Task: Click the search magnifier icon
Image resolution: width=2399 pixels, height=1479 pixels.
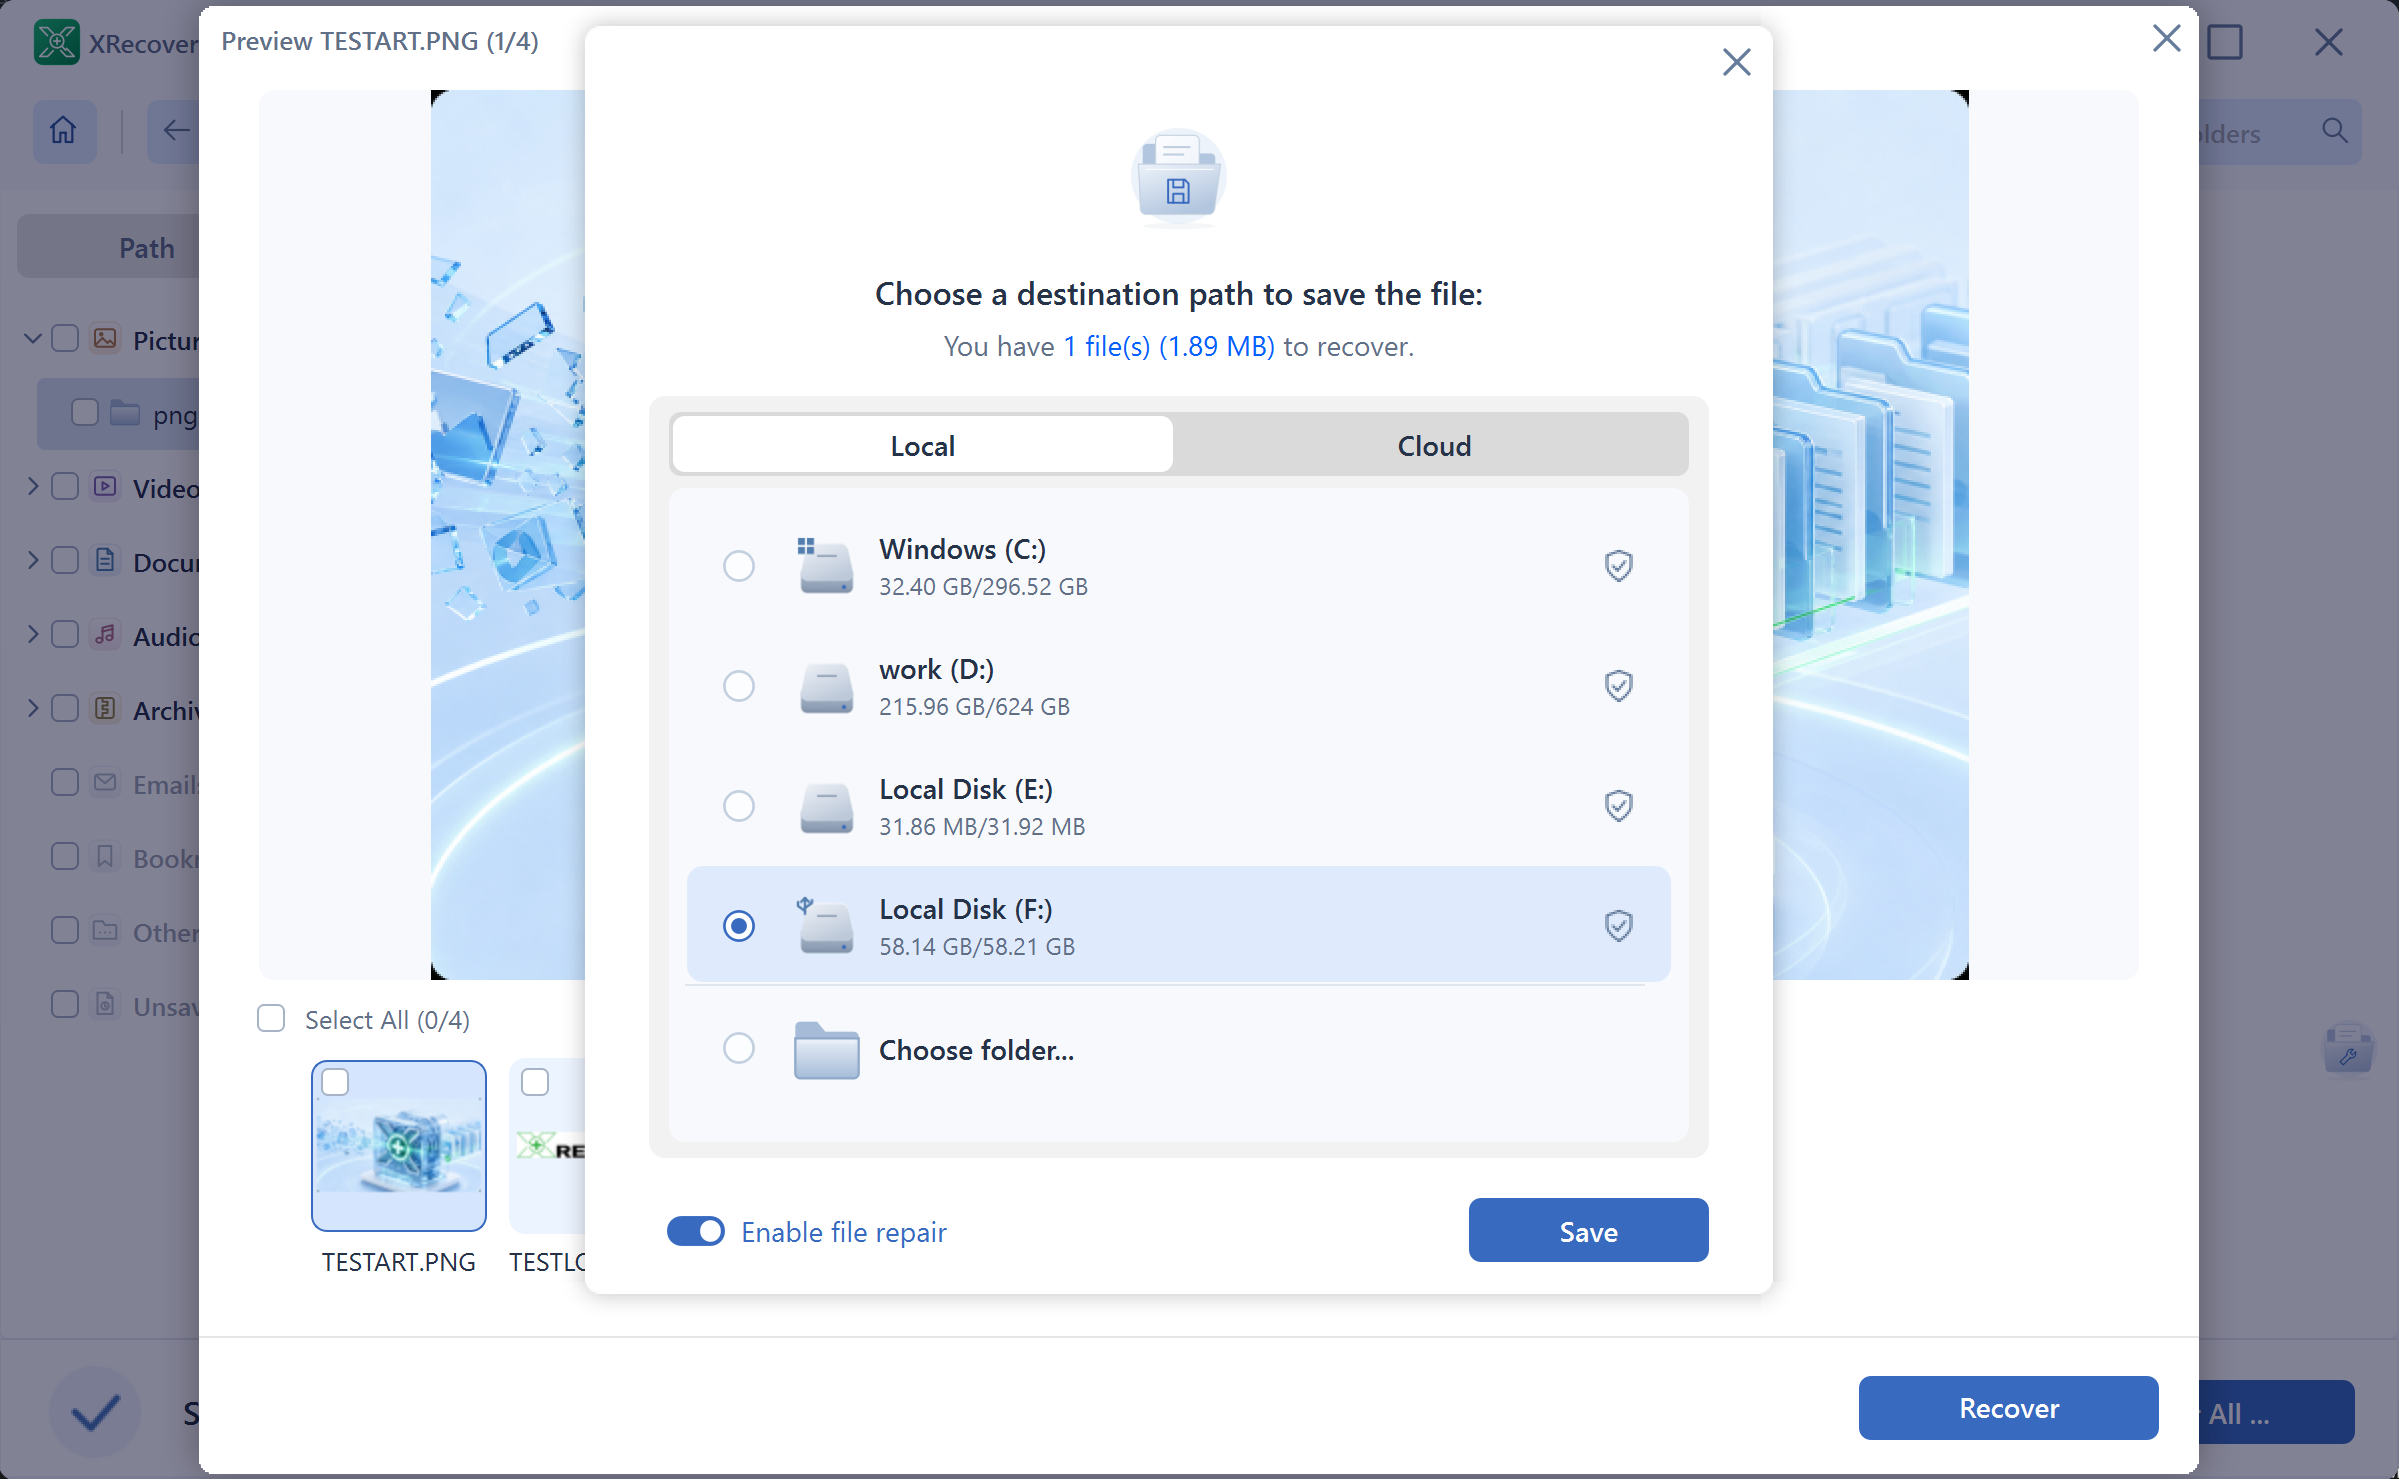Action: tap(2334, 131)
